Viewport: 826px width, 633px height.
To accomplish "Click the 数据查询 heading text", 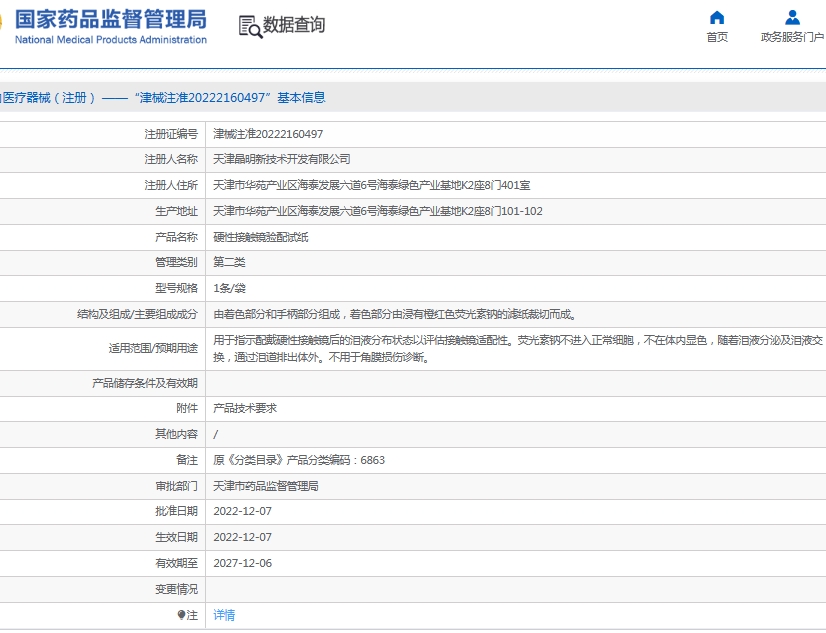I will [294, 25].
